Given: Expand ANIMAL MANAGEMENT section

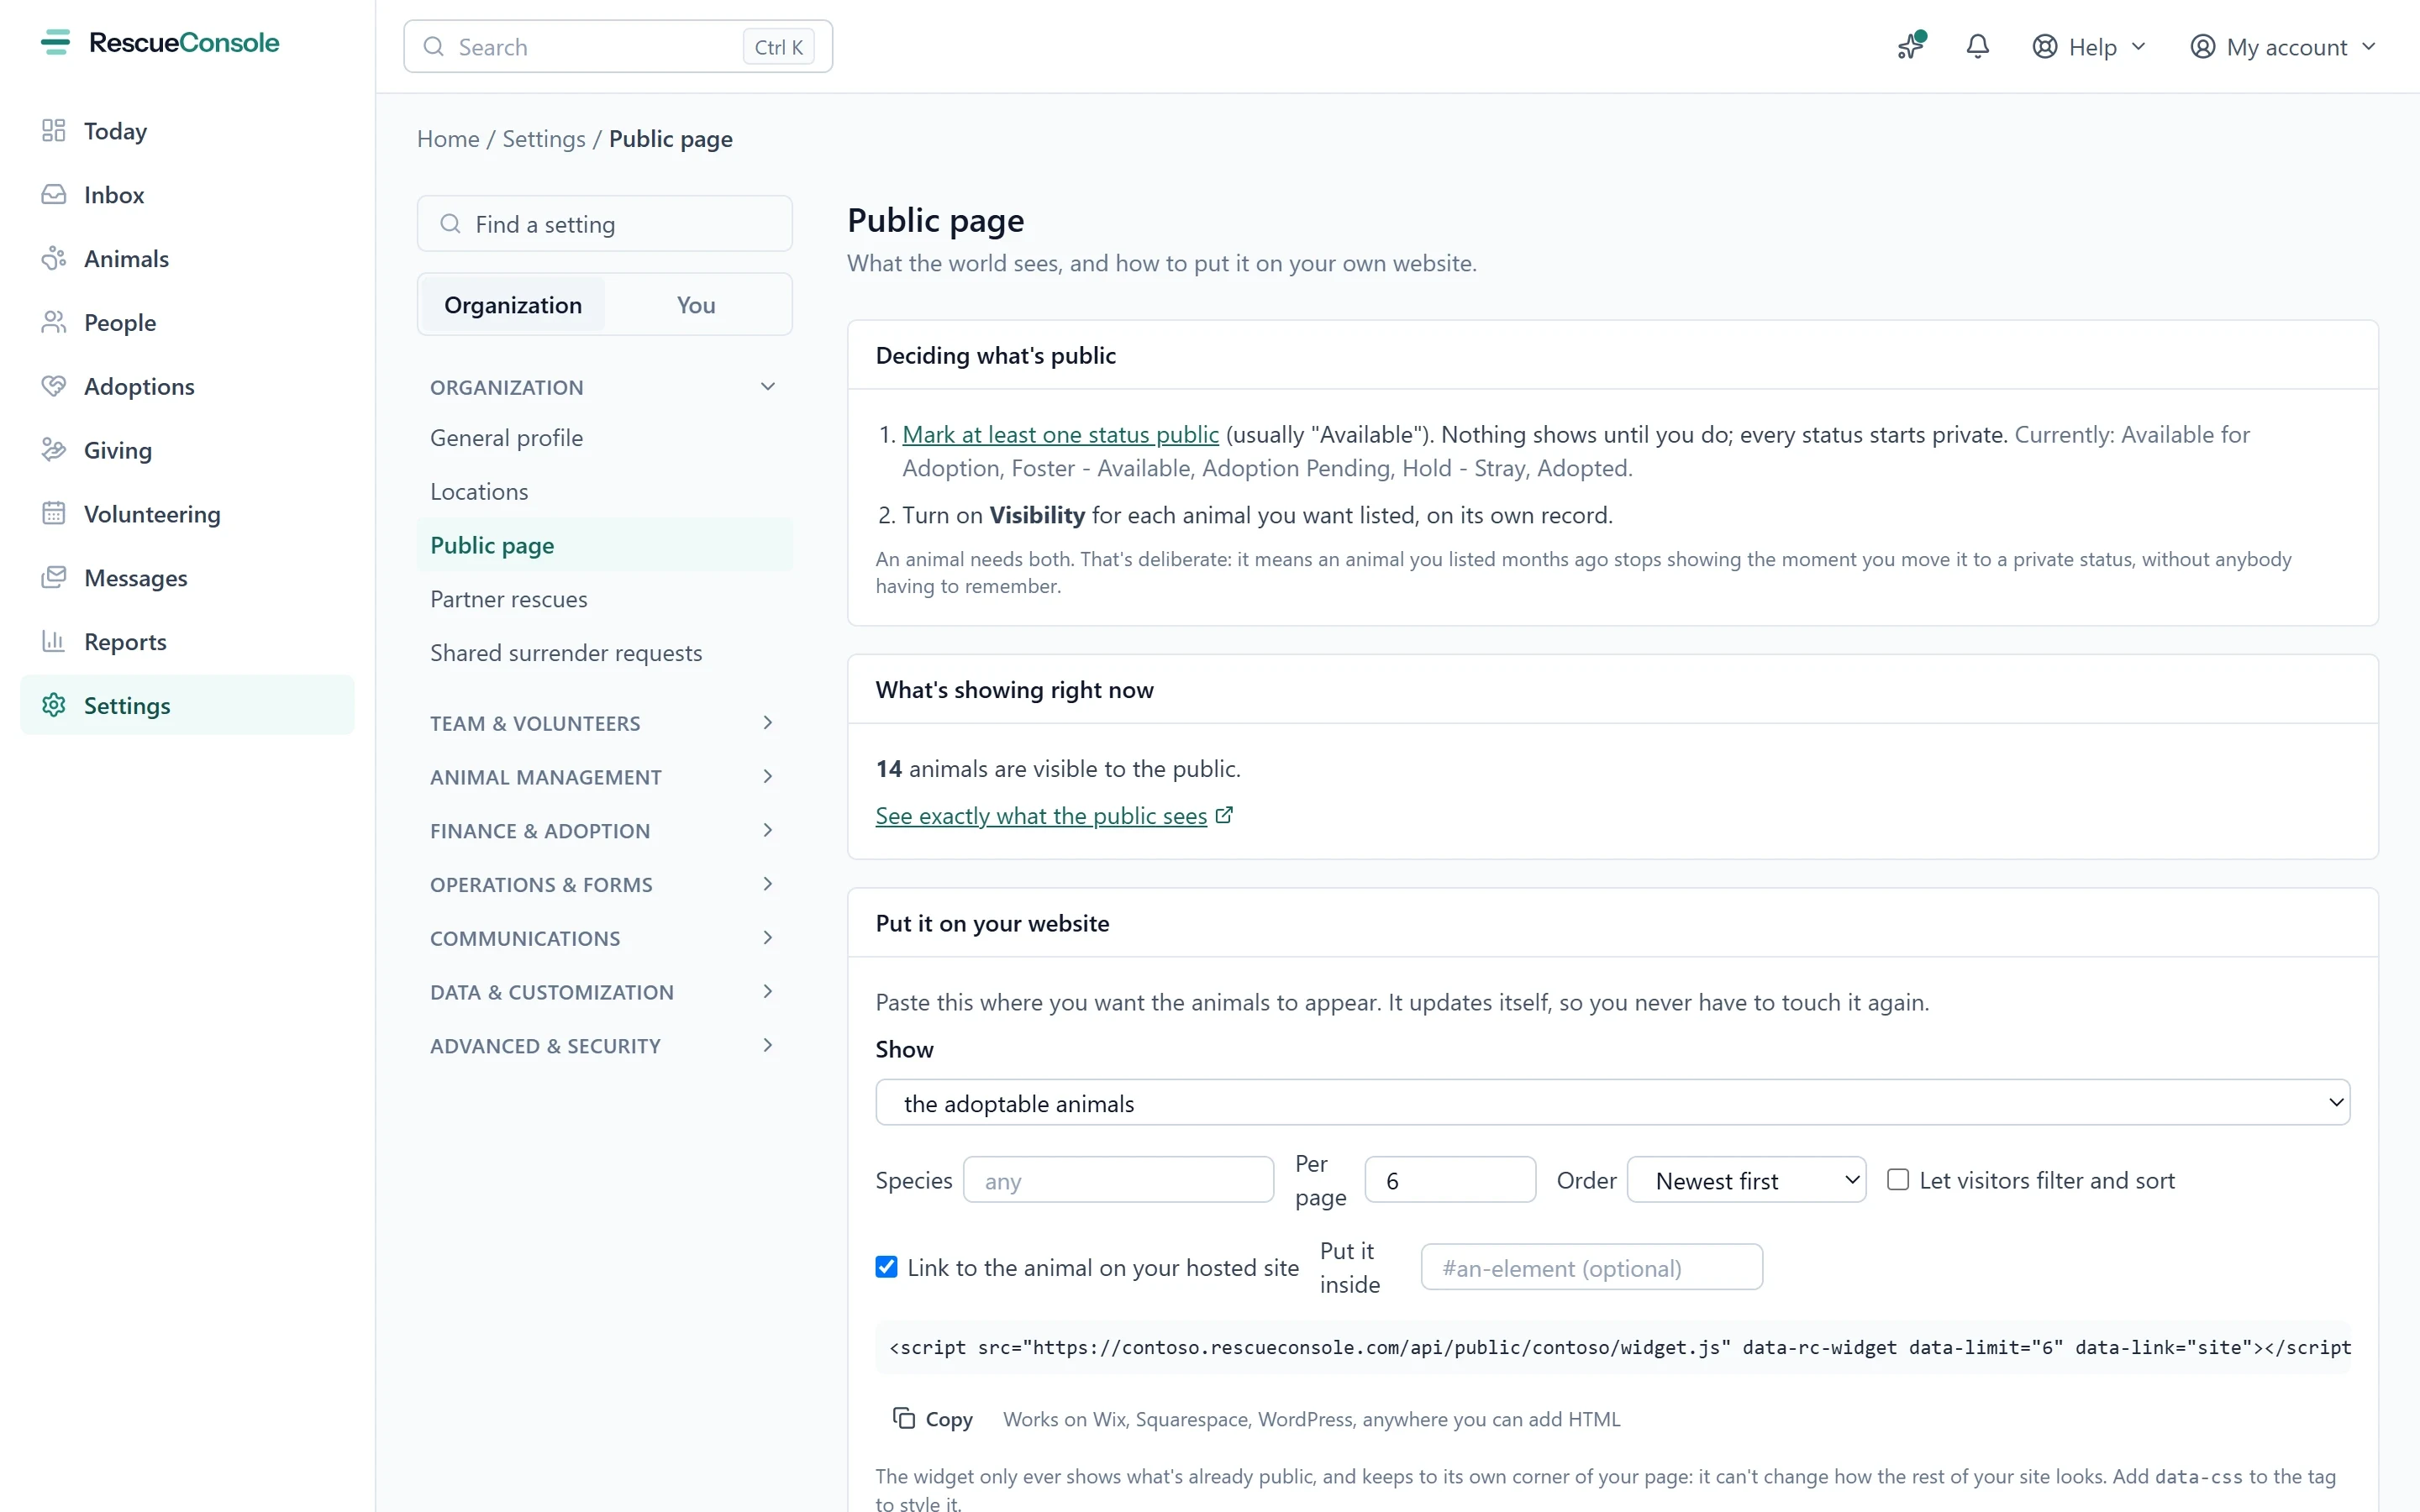Looking at the screenshot, I should (x=604, y=777).
